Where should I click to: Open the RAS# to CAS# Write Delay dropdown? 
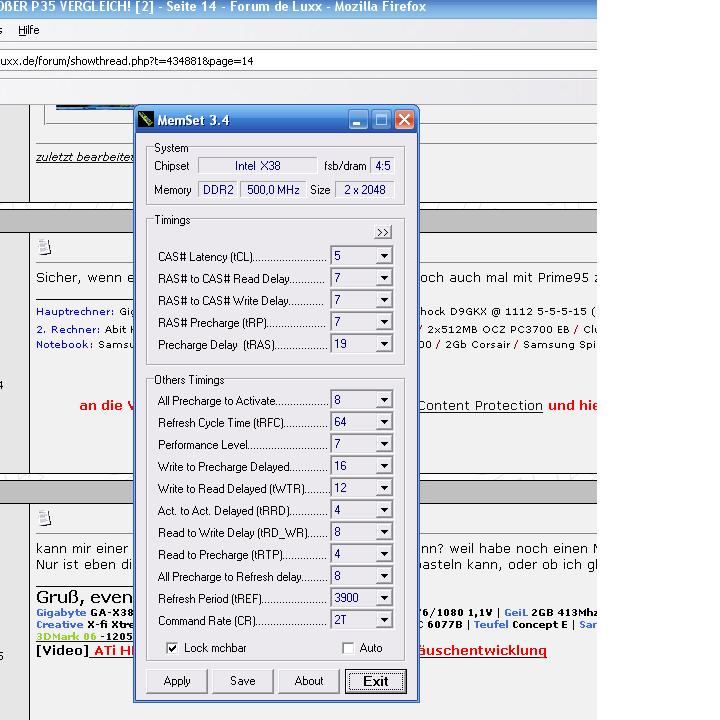pyautogui.click(x=384, y=300)
